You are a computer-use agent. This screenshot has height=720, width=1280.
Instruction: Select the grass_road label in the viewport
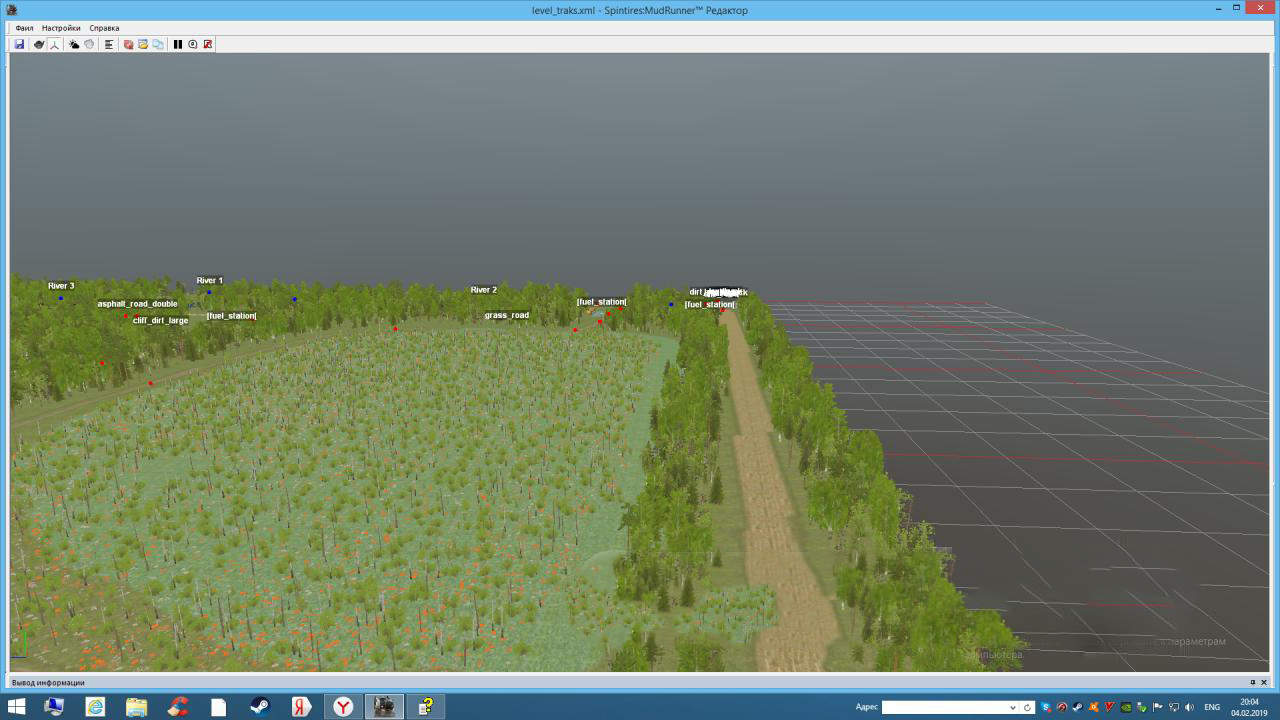pyautogui.click(x=506, y=316)
